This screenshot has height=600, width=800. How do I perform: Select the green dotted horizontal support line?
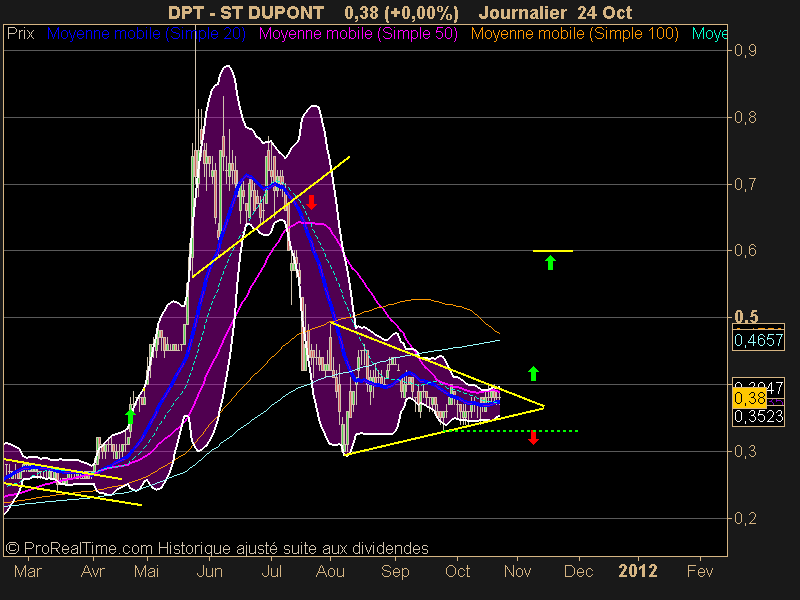coord(512,431)
